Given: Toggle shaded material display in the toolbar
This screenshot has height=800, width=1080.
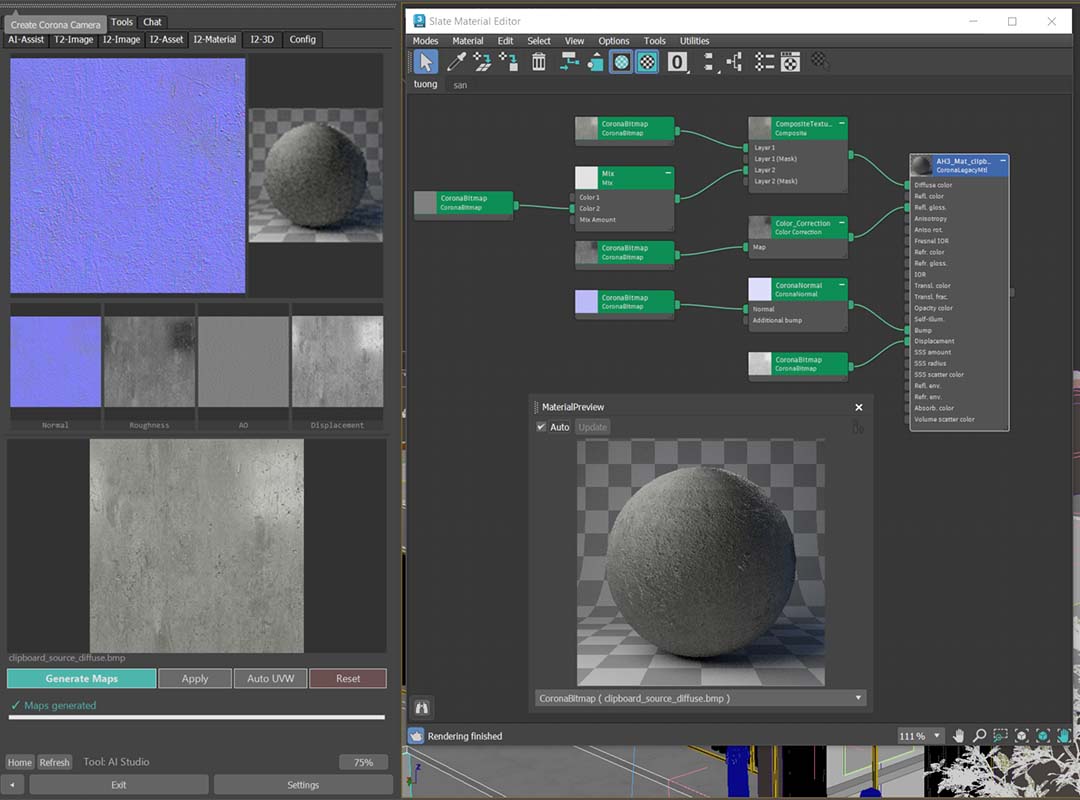Looking at the screenshot, I should 620,61.
